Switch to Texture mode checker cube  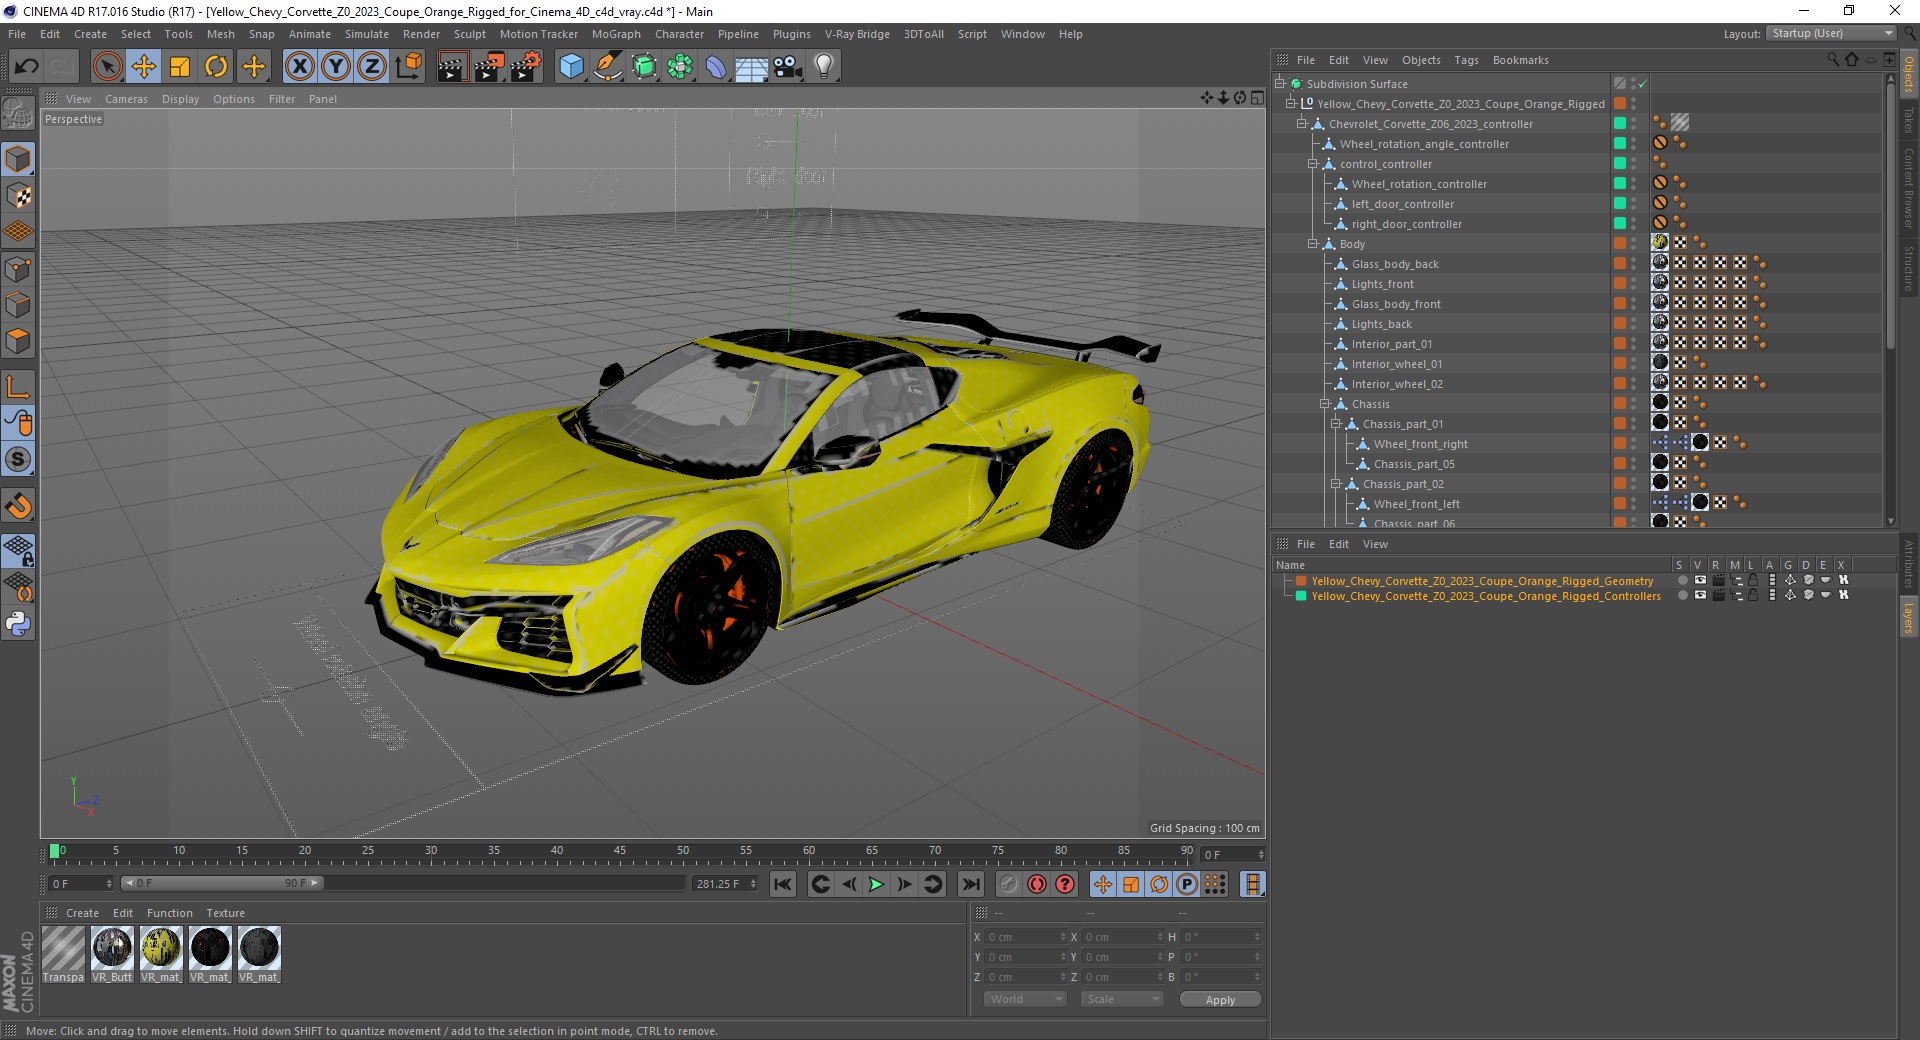18,196
